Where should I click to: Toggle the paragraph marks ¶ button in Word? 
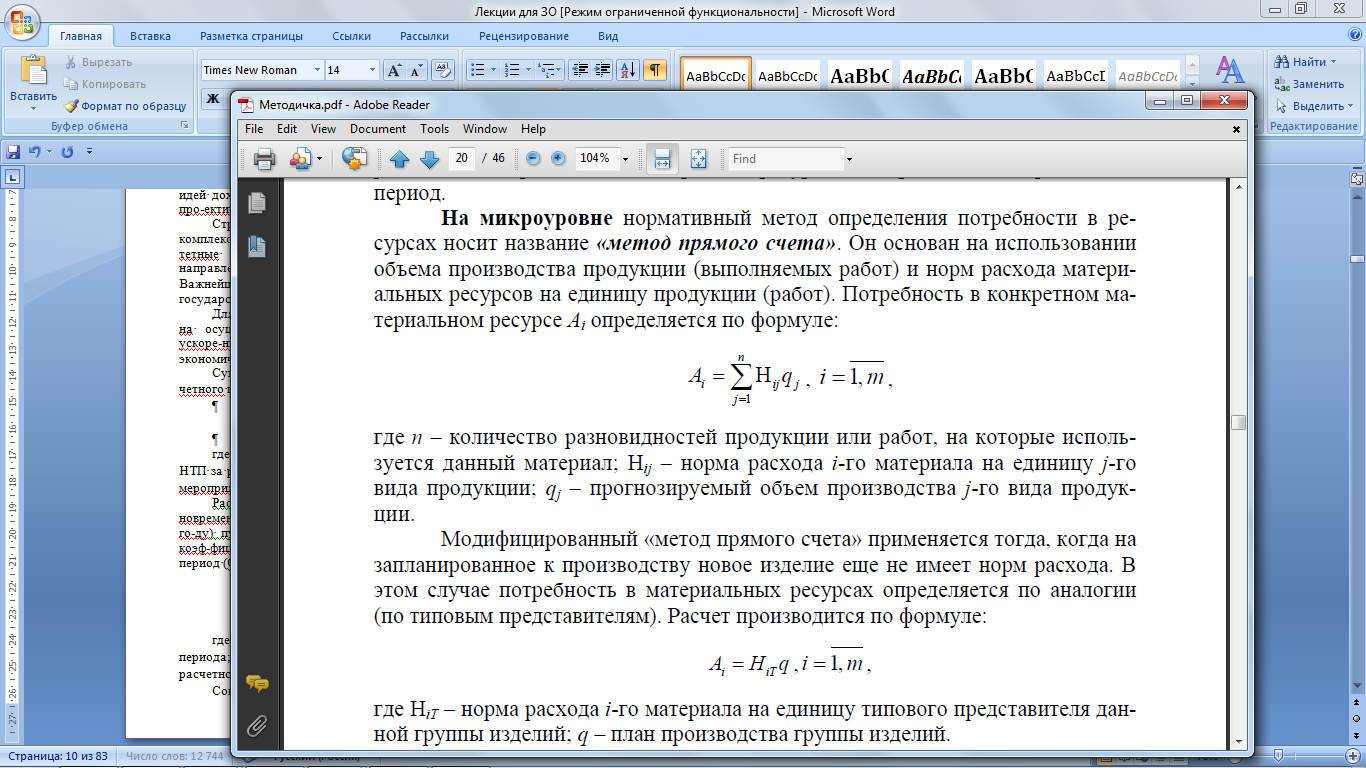click(654, 70)
